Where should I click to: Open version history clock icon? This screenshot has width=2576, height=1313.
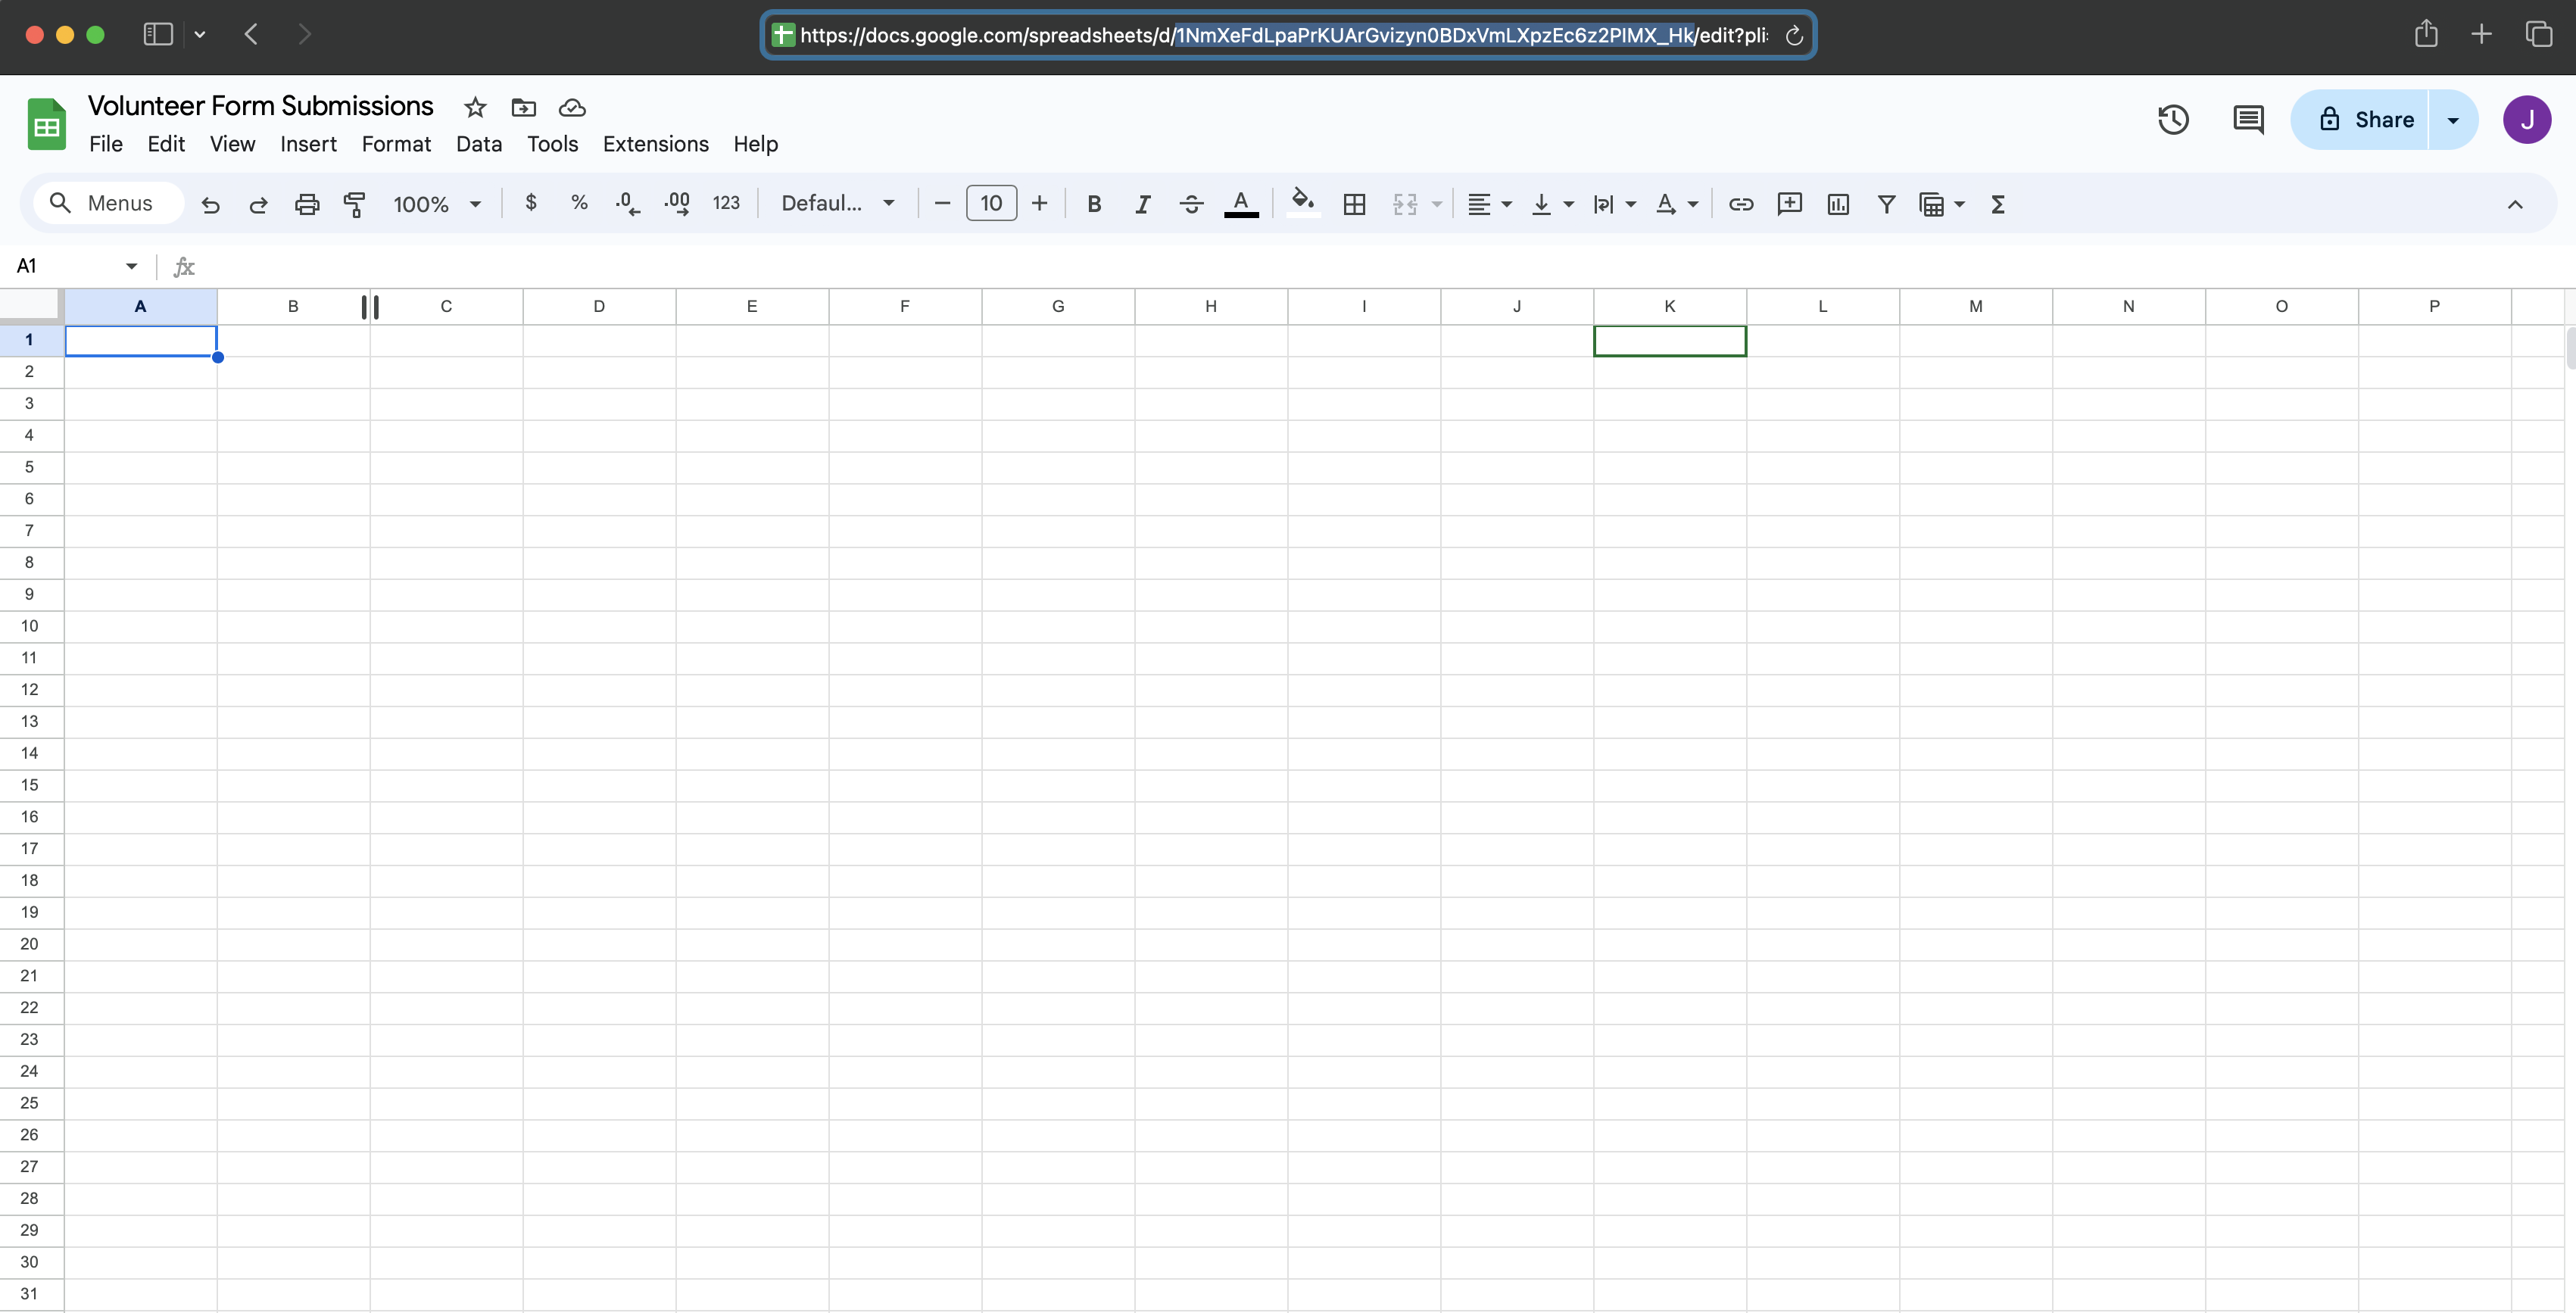(x=2172, y=120)
